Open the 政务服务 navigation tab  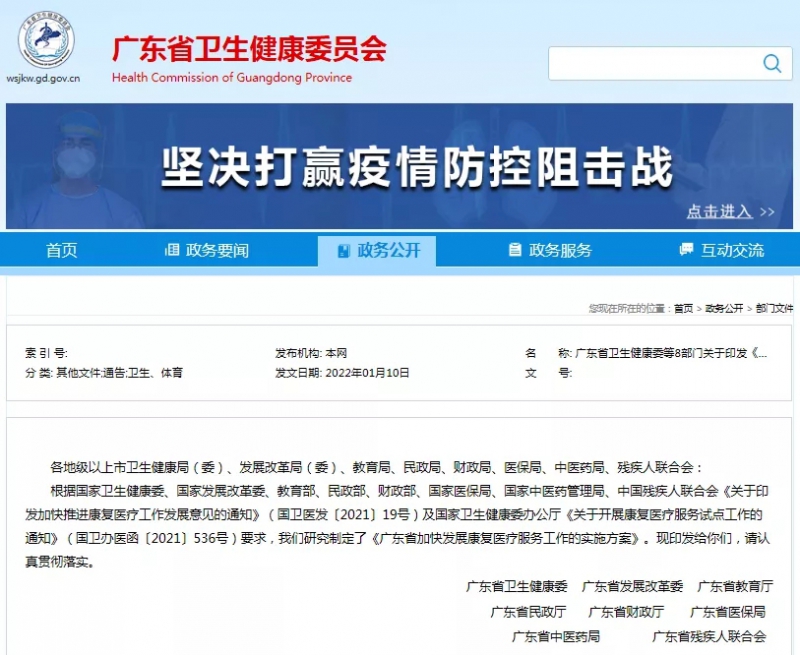tap(560, 251)
